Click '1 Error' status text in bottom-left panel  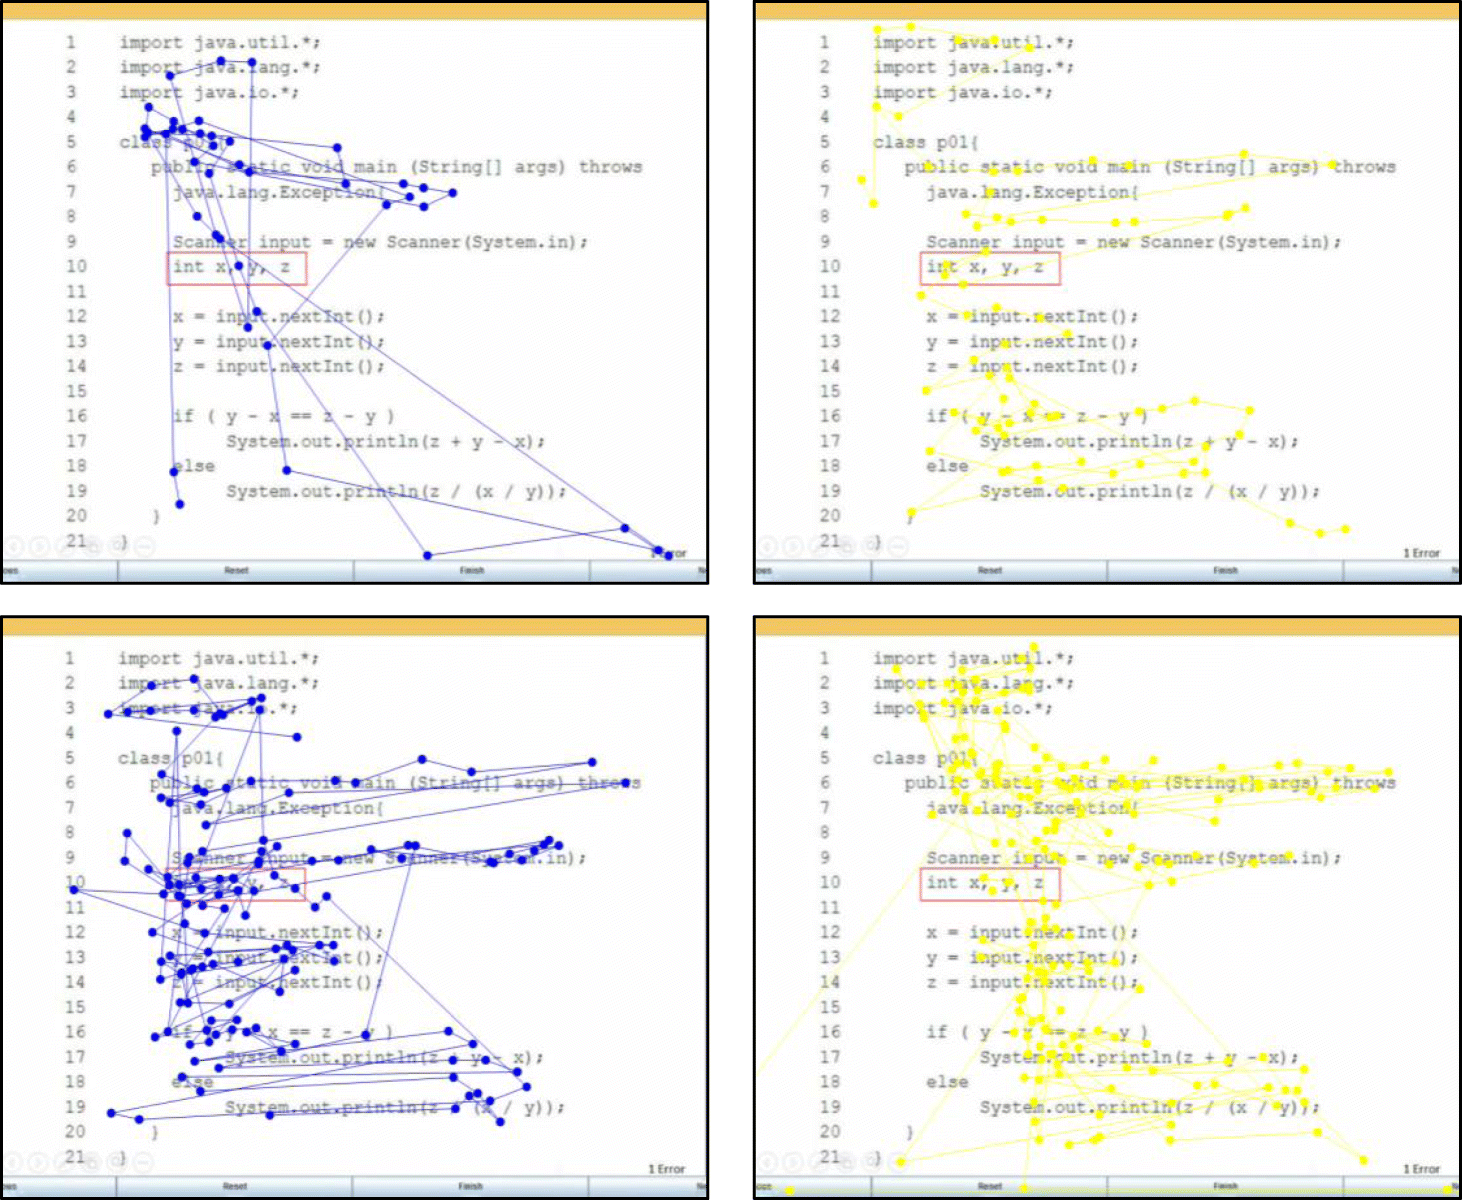(667, 1169)
